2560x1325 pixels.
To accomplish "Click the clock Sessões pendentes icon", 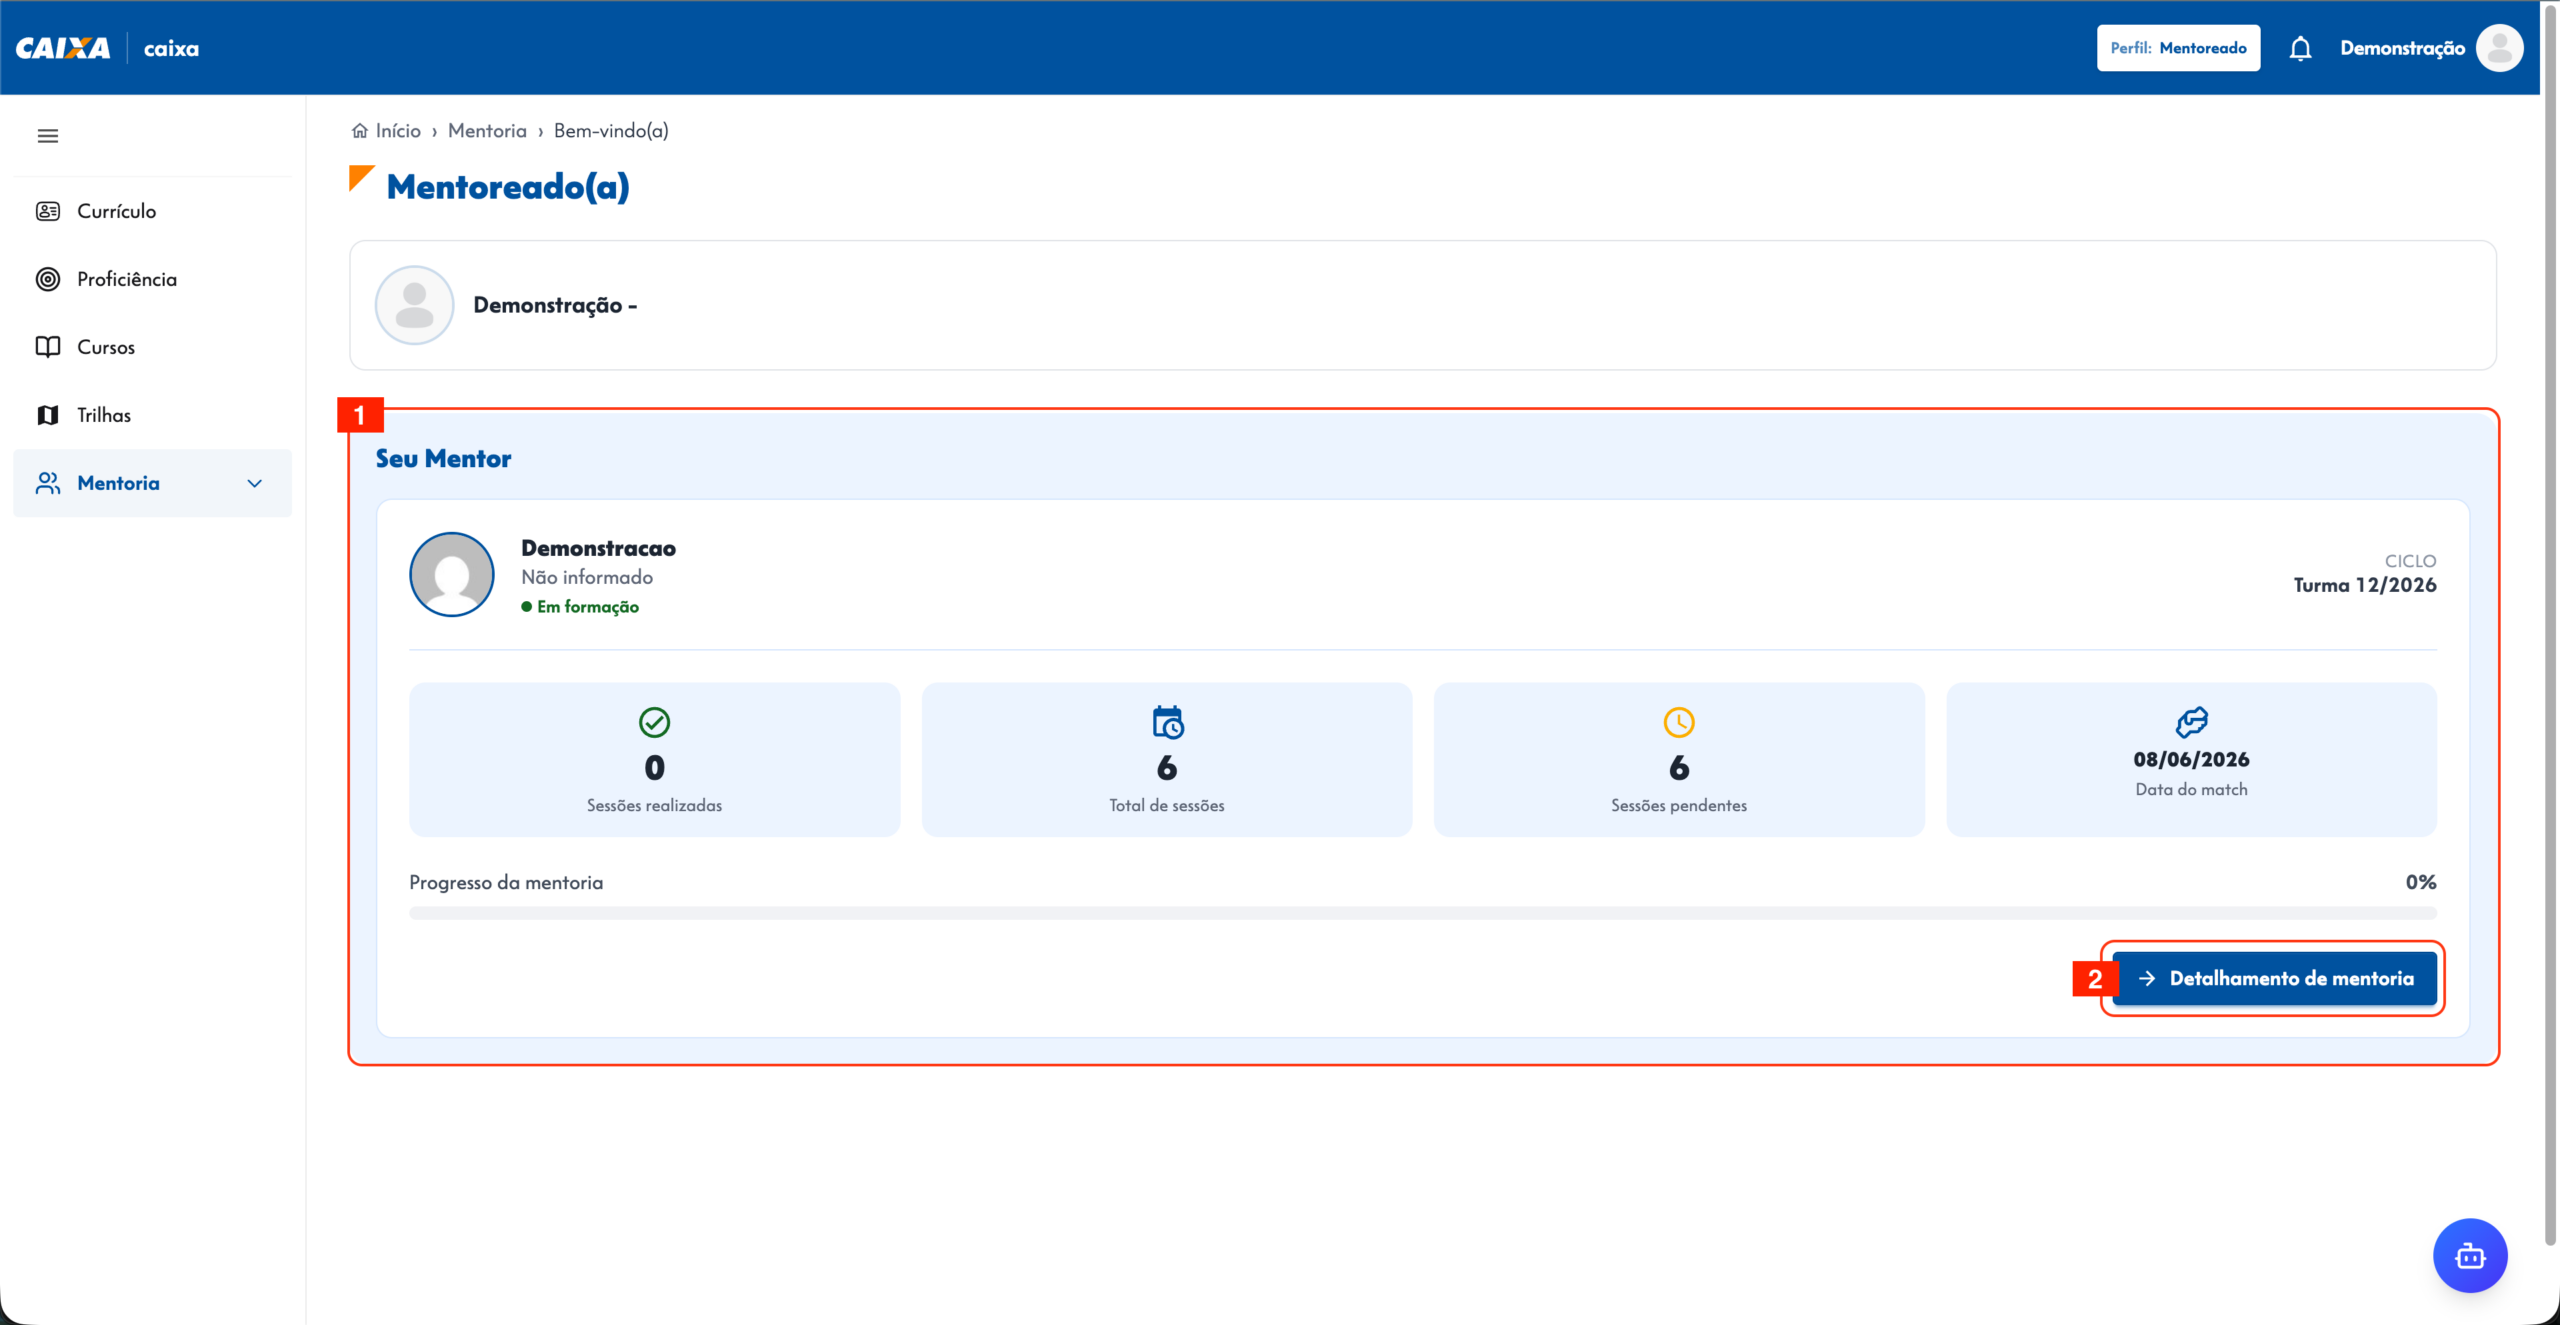I will pos(1679,722).
